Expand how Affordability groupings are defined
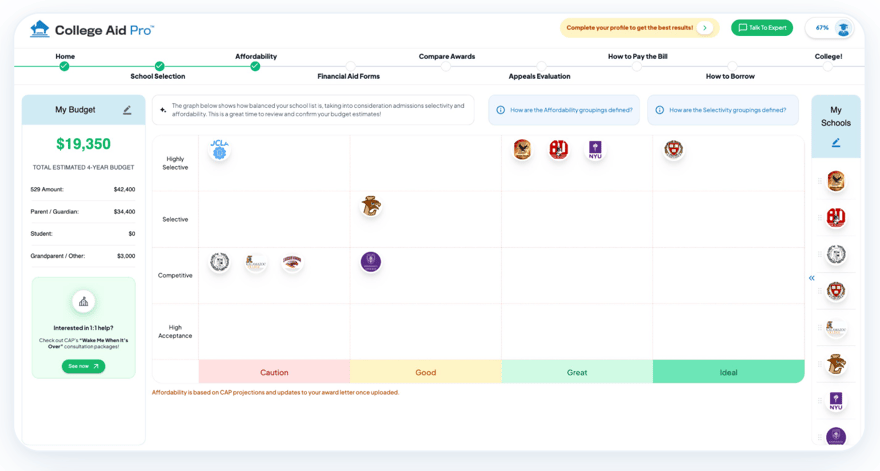The width and height of the screenshot is (880, 471). point(564,110)
